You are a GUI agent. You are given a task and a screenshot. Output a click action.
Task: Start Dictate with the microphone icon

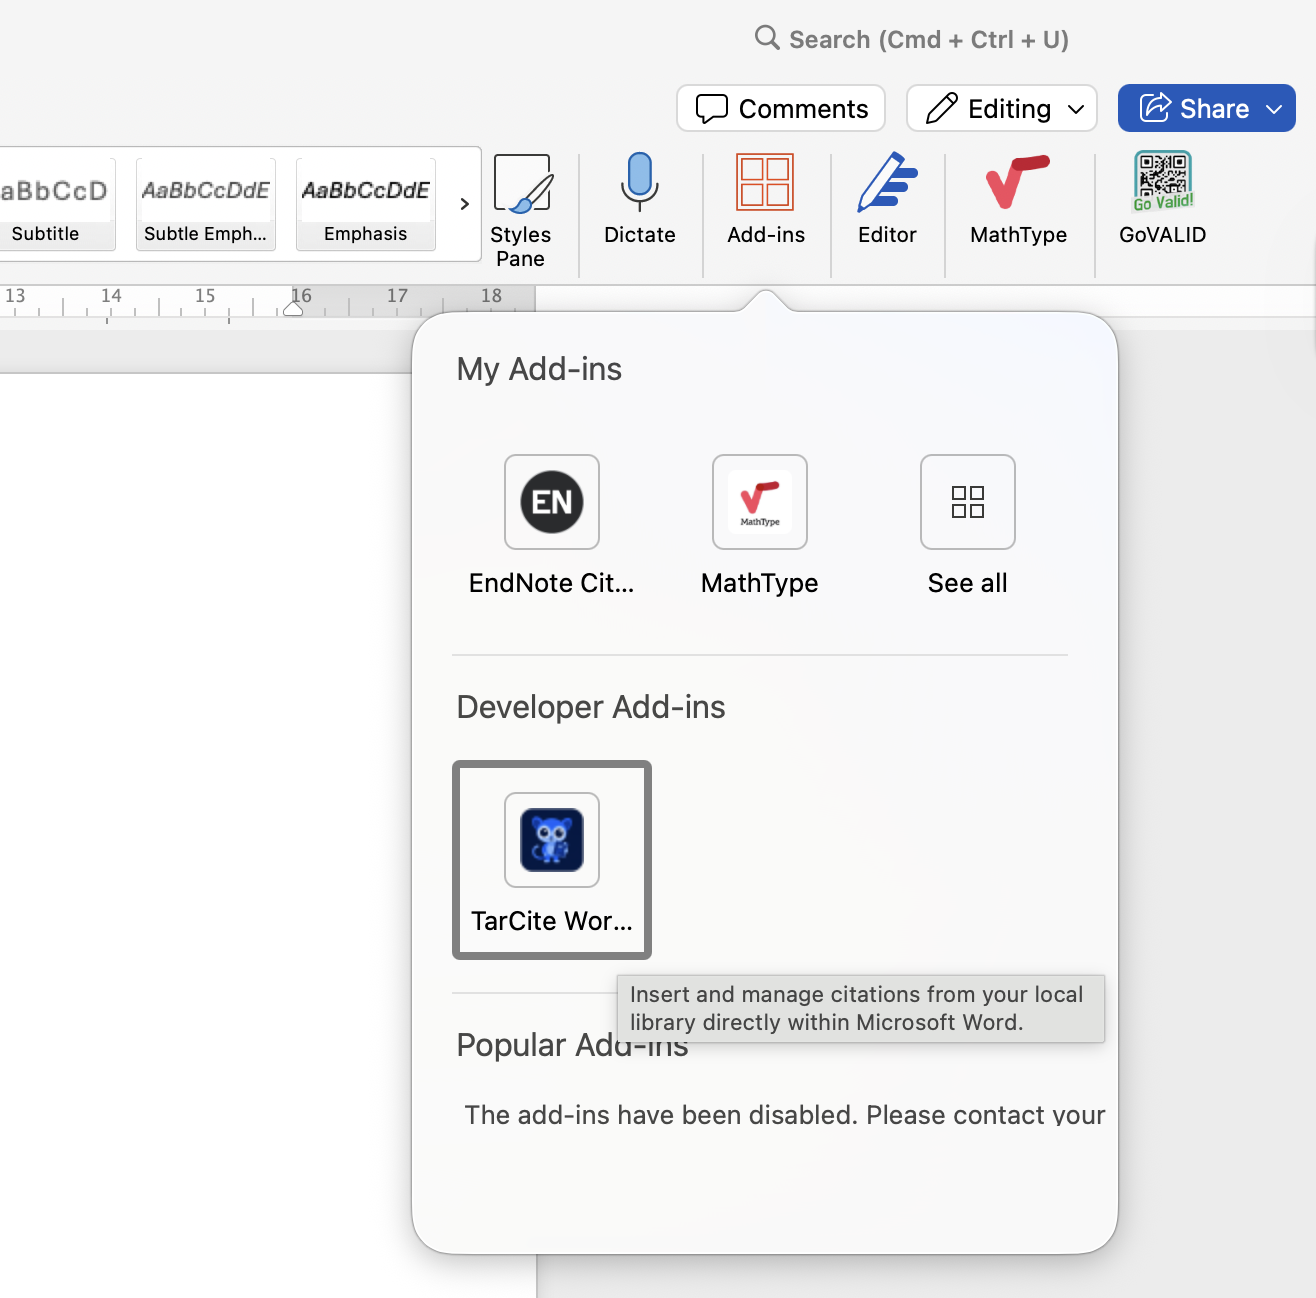[640, 199]
